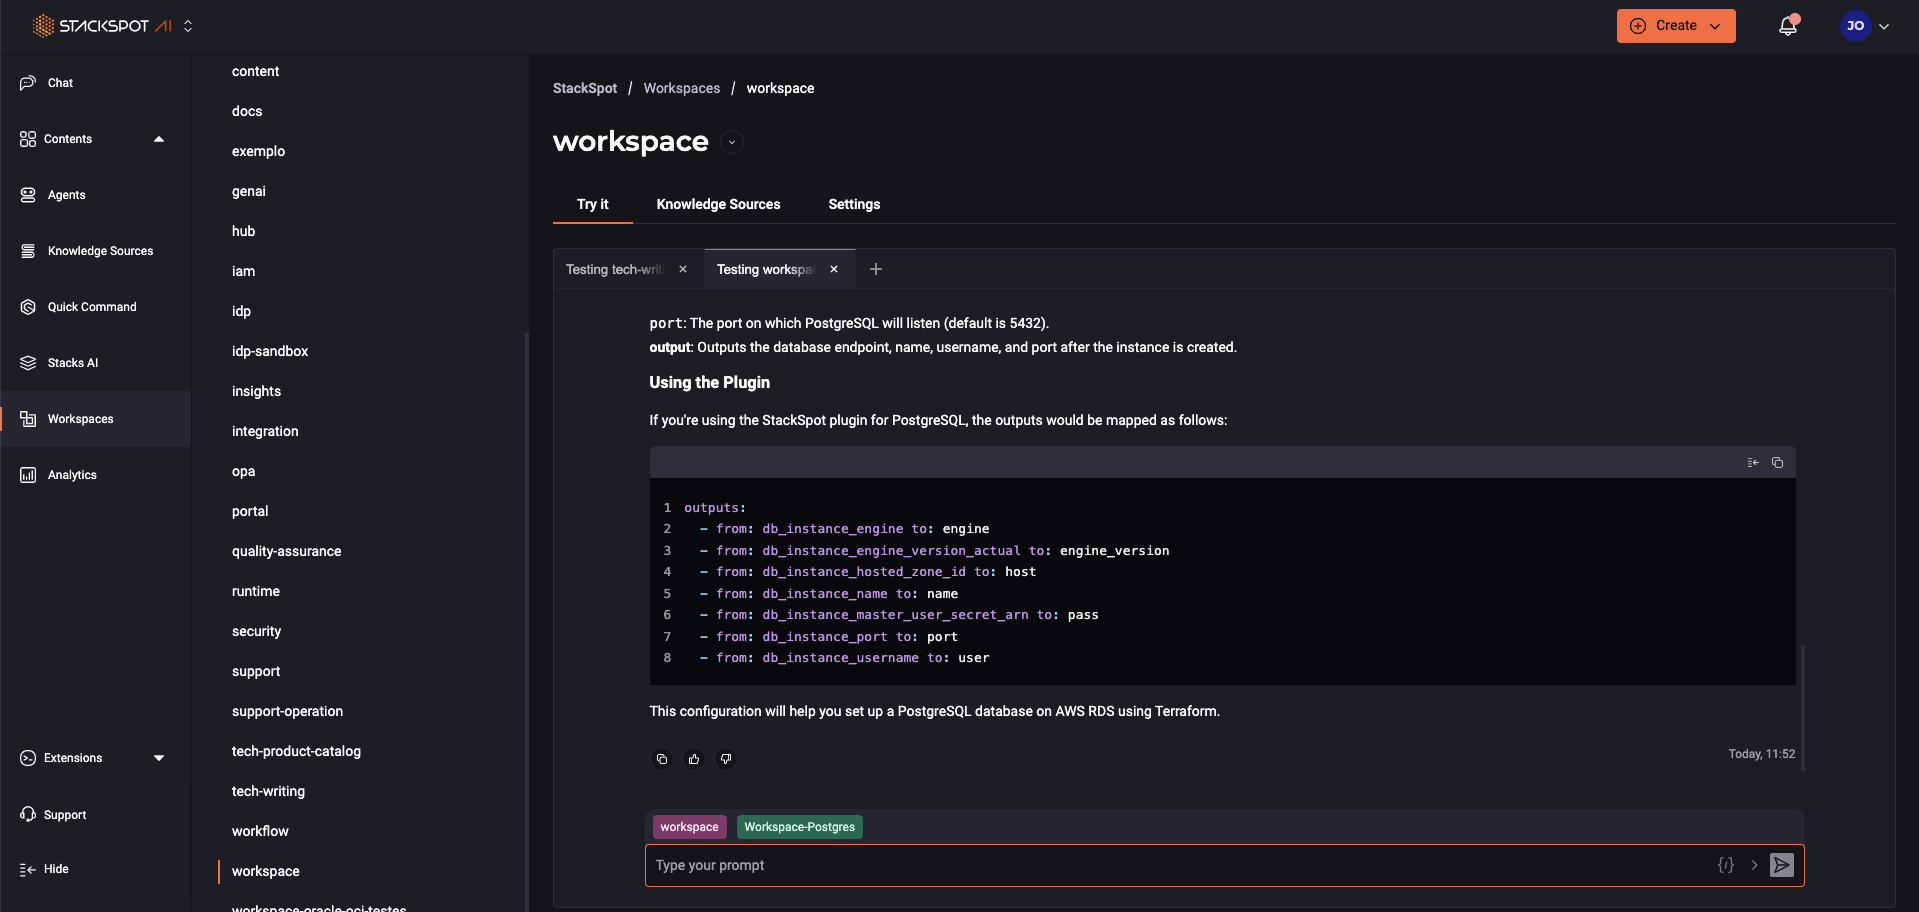Expand the JO user account menu
Image resolution: width=1919 pixels, height=912 pixels.
[x=1884, y=26]
